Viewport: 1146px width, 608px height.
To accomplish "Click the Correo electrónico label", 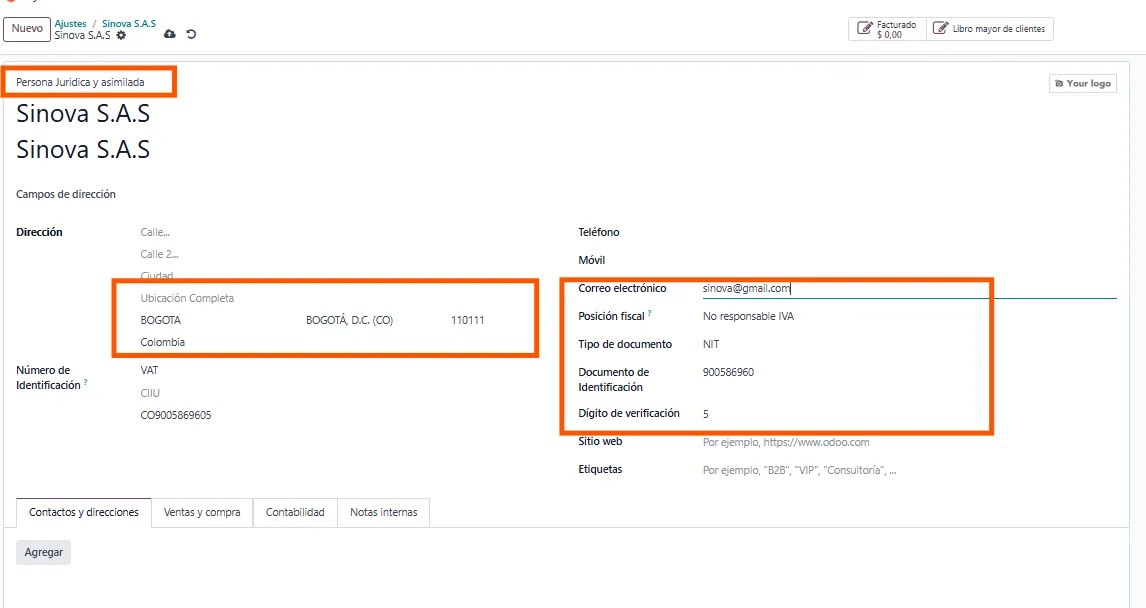I will (x=622, y=289).
